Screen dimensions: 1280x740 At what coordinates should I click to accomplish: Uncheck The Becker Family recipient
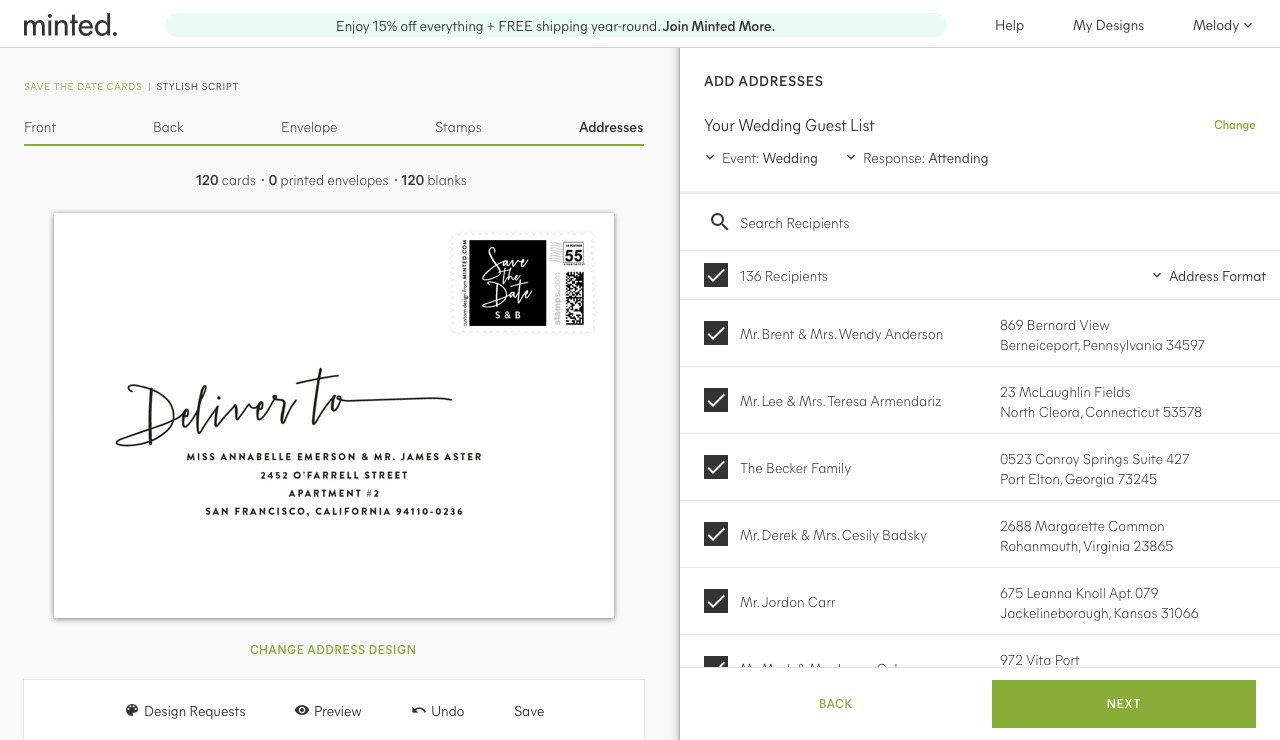pyautogui.click(x=716, y=467)
